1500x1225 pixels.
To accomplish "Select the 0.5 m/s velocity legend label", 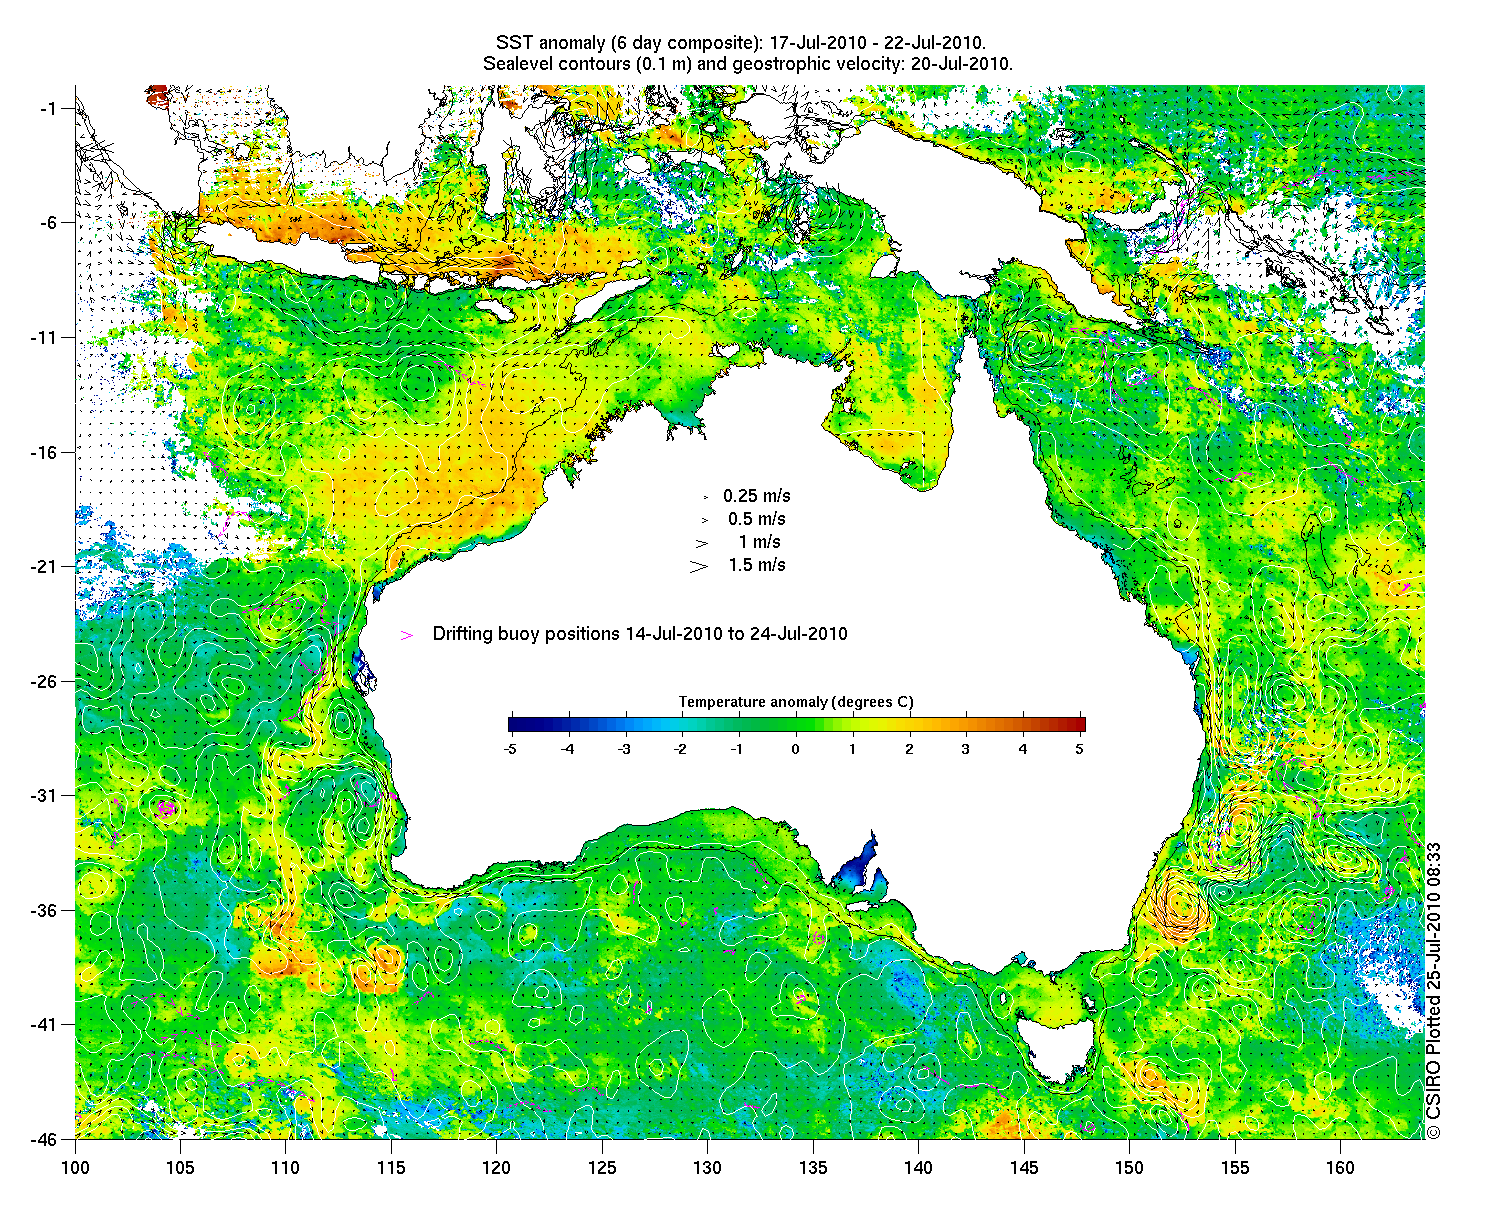I will coord(757,519).
